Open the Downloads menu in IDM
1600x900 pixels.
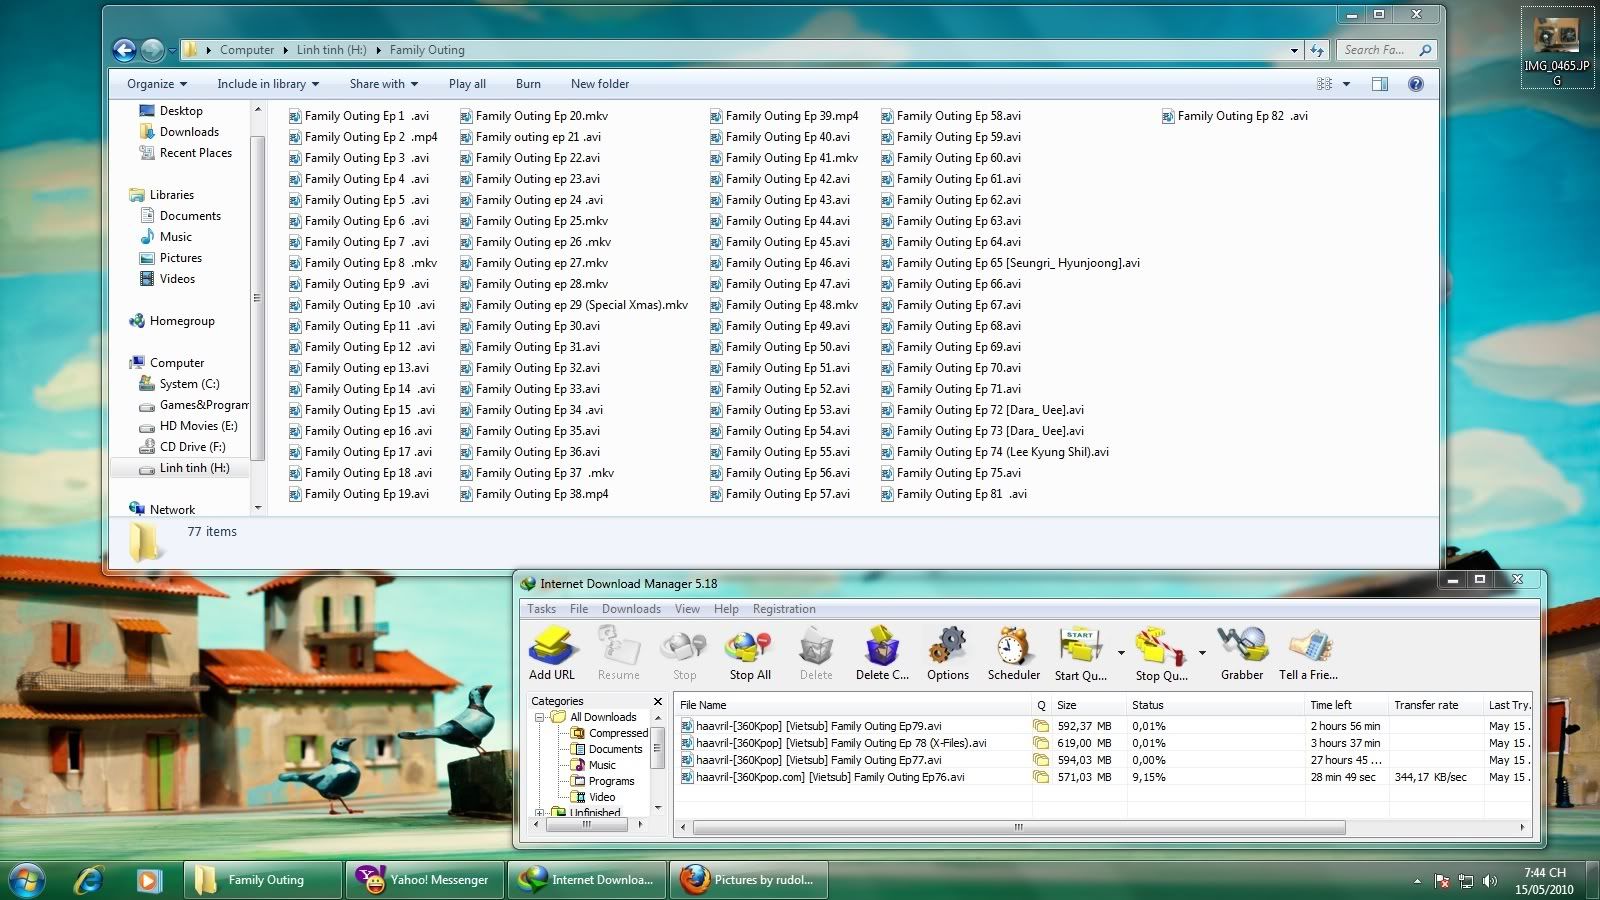[x=631, y=609]
